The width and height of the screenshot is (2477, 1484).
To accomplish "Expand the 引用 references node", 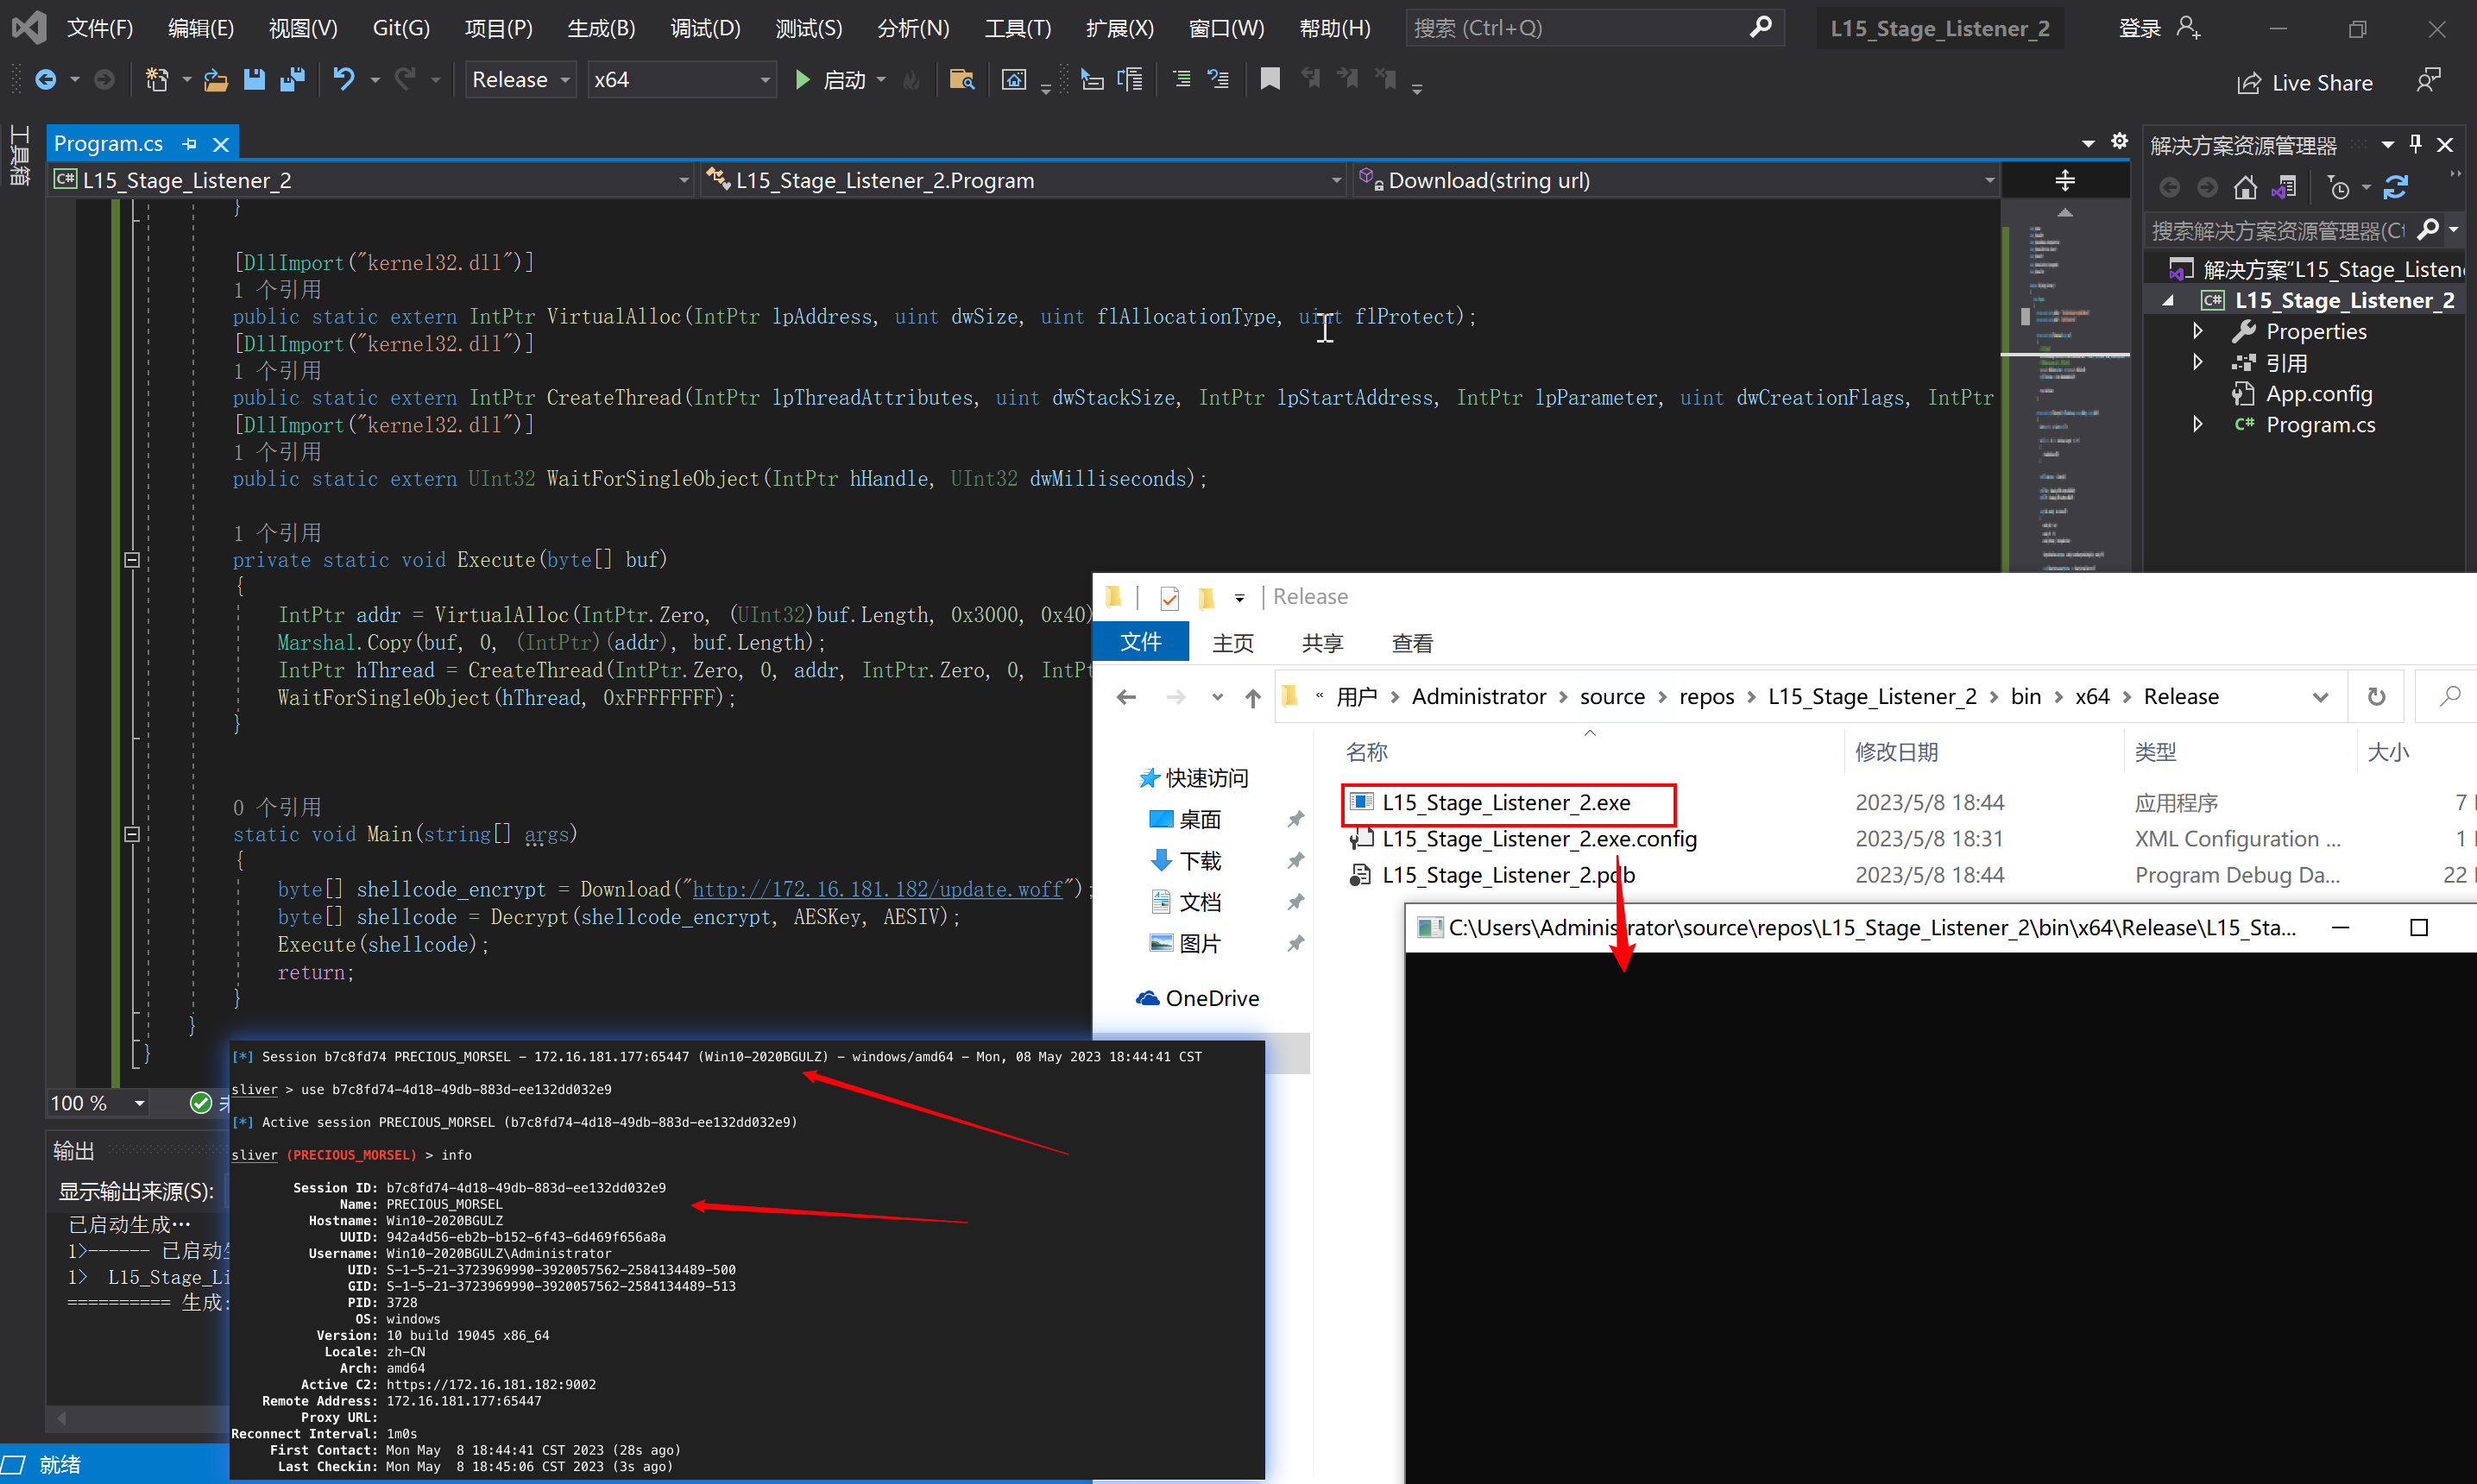I will [2197, 362].
